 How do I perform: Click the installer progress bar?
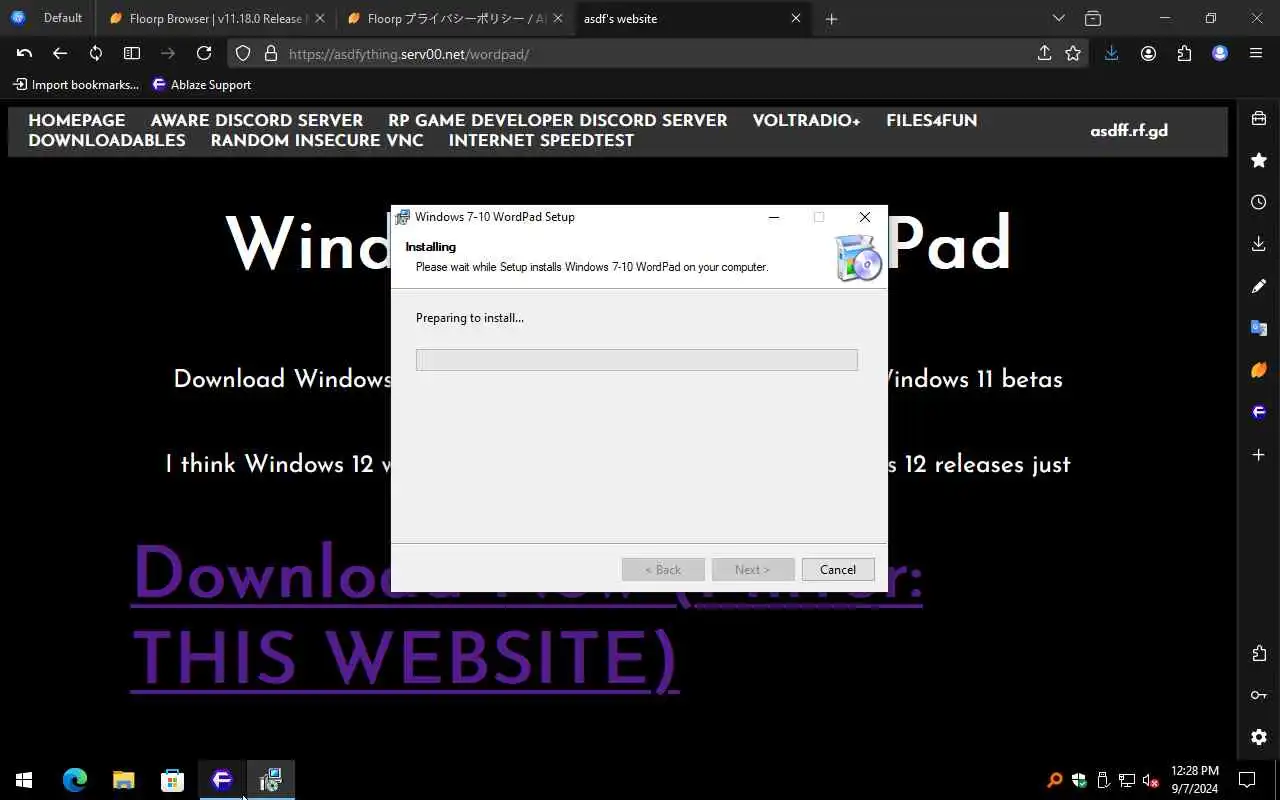coord(637,360)
